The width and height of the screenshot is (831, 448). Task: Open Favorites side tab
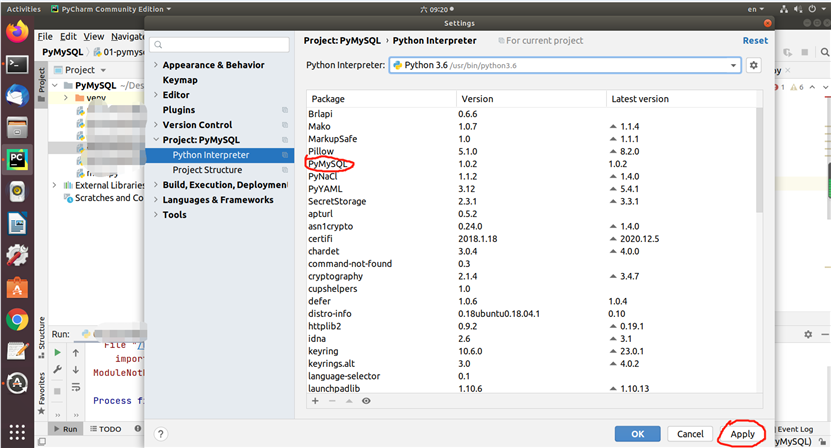click(x=42, y=393)
